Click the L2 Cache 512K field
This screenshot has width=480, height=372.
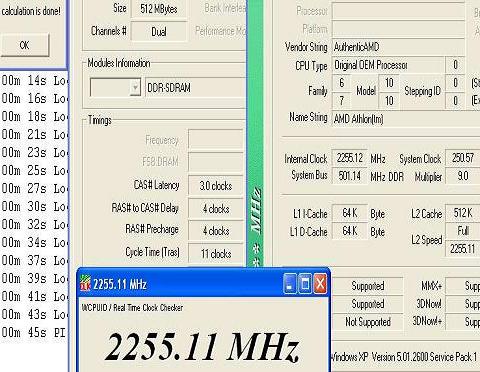(463, 213)
